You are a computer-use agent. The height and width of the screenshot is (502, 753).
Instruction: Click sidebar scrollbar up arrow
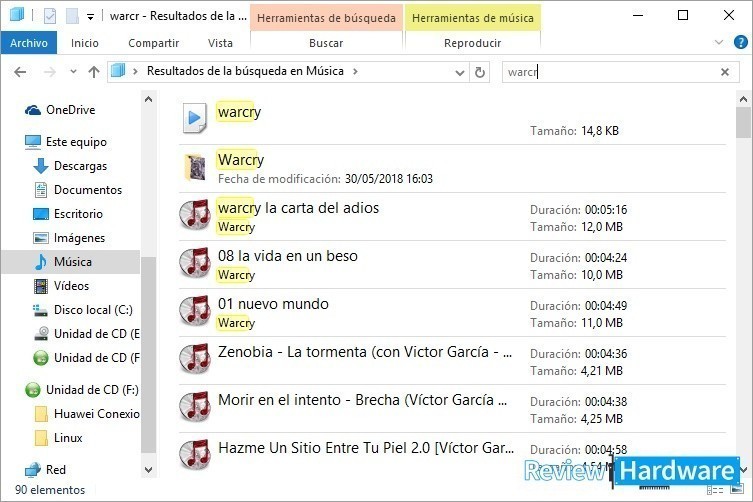click(x=148, y=99)
